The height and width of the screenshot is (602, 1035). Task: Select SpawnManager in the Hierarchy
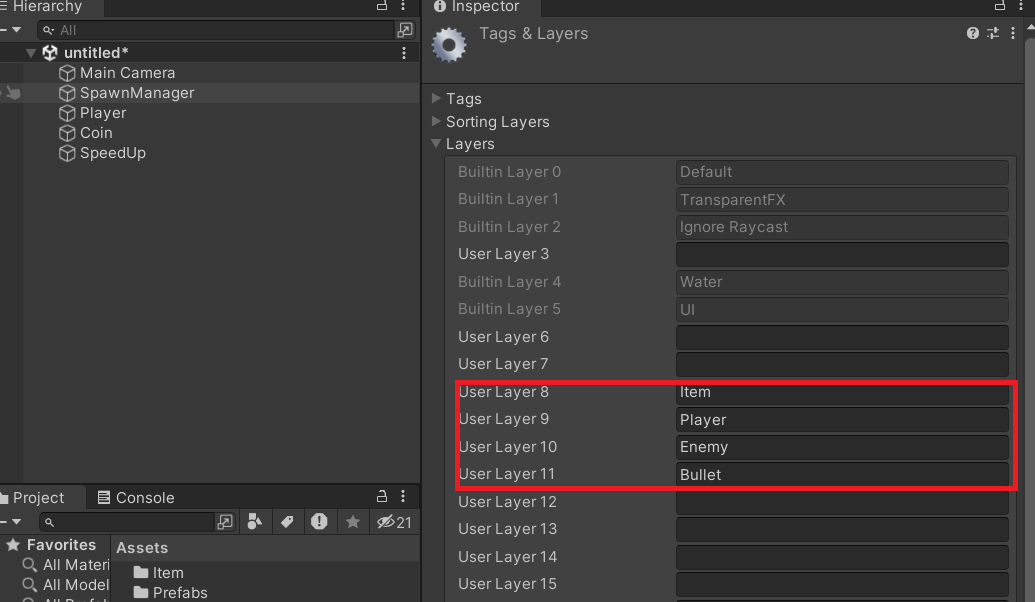(x=137, y=93)
